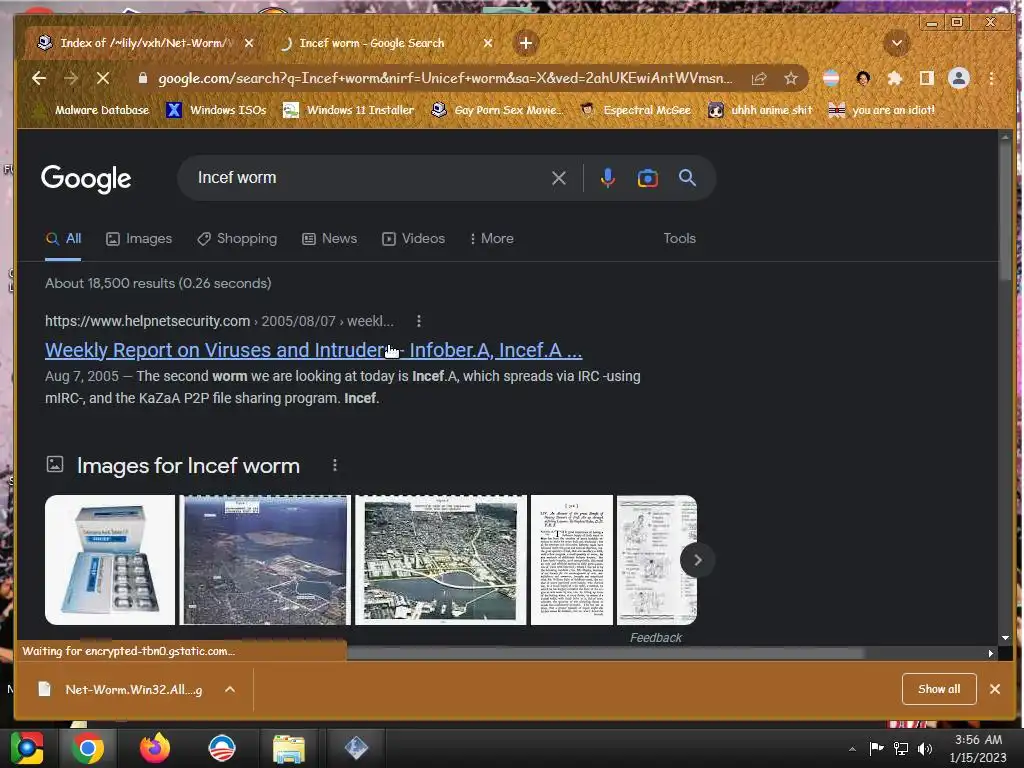Viewport: 1024px width, 768px height.
Task: Open you are an idiot! bookmark
Action: click(x=882, y=110)
